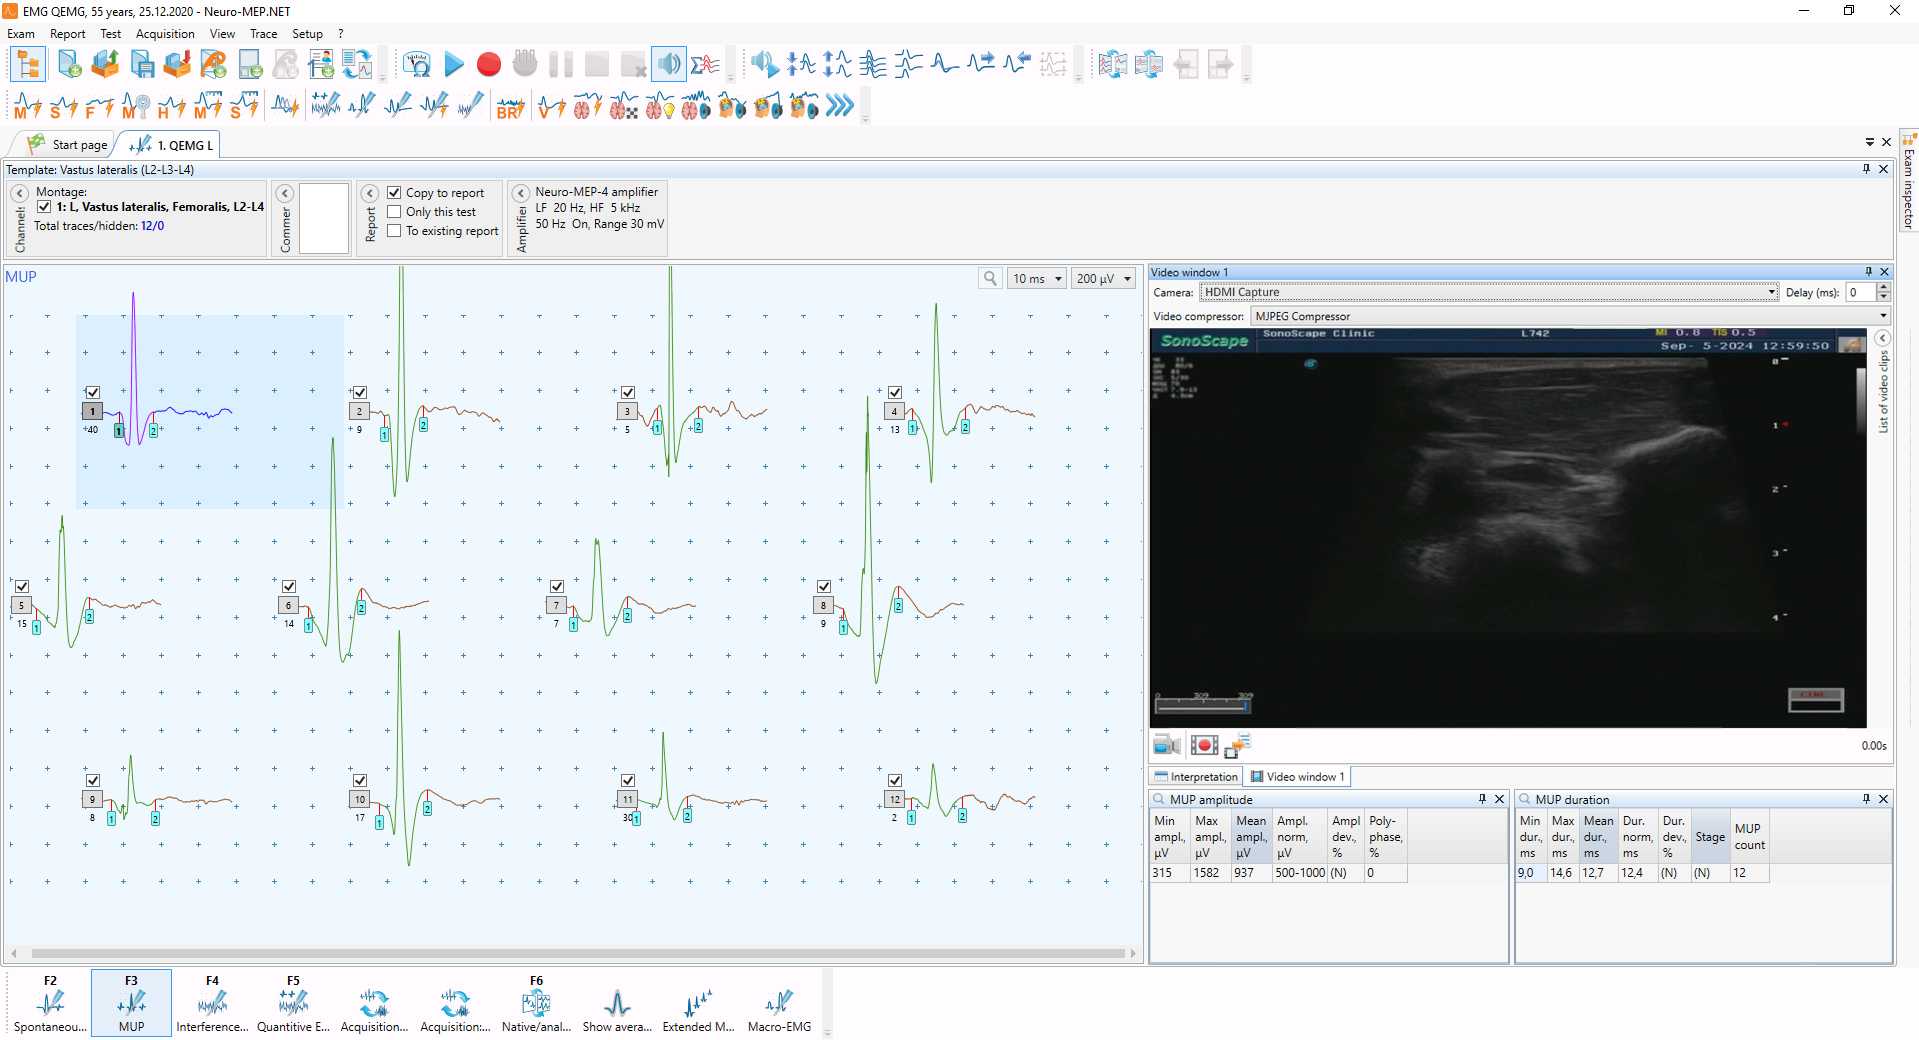Screen dimensions: 1919x1040
Task: Open the 10 ms time scale dropdown
Action: pyautogui.click(x=1037, y=279)
